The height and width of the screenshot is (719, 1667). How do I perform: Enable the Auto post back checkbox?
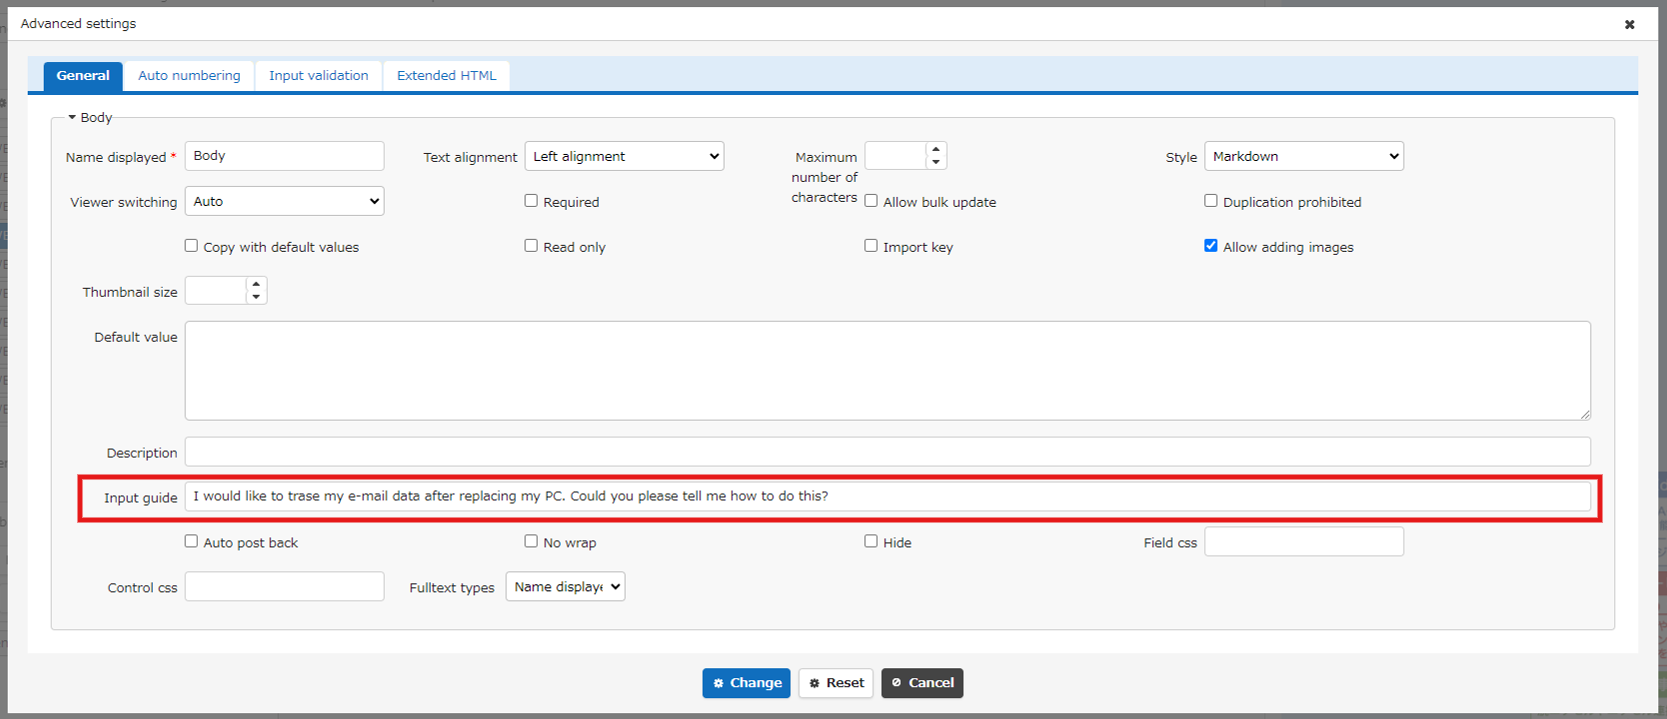point(191,541)
